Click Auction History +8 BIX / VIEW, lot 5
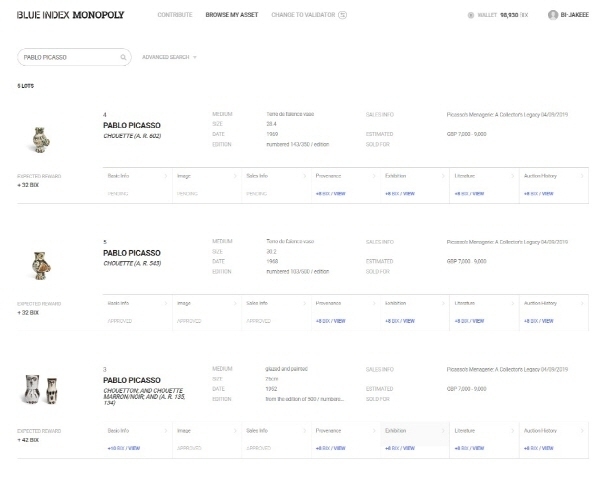The width and height of the screenshot is (600, 499). coord(538,321)
